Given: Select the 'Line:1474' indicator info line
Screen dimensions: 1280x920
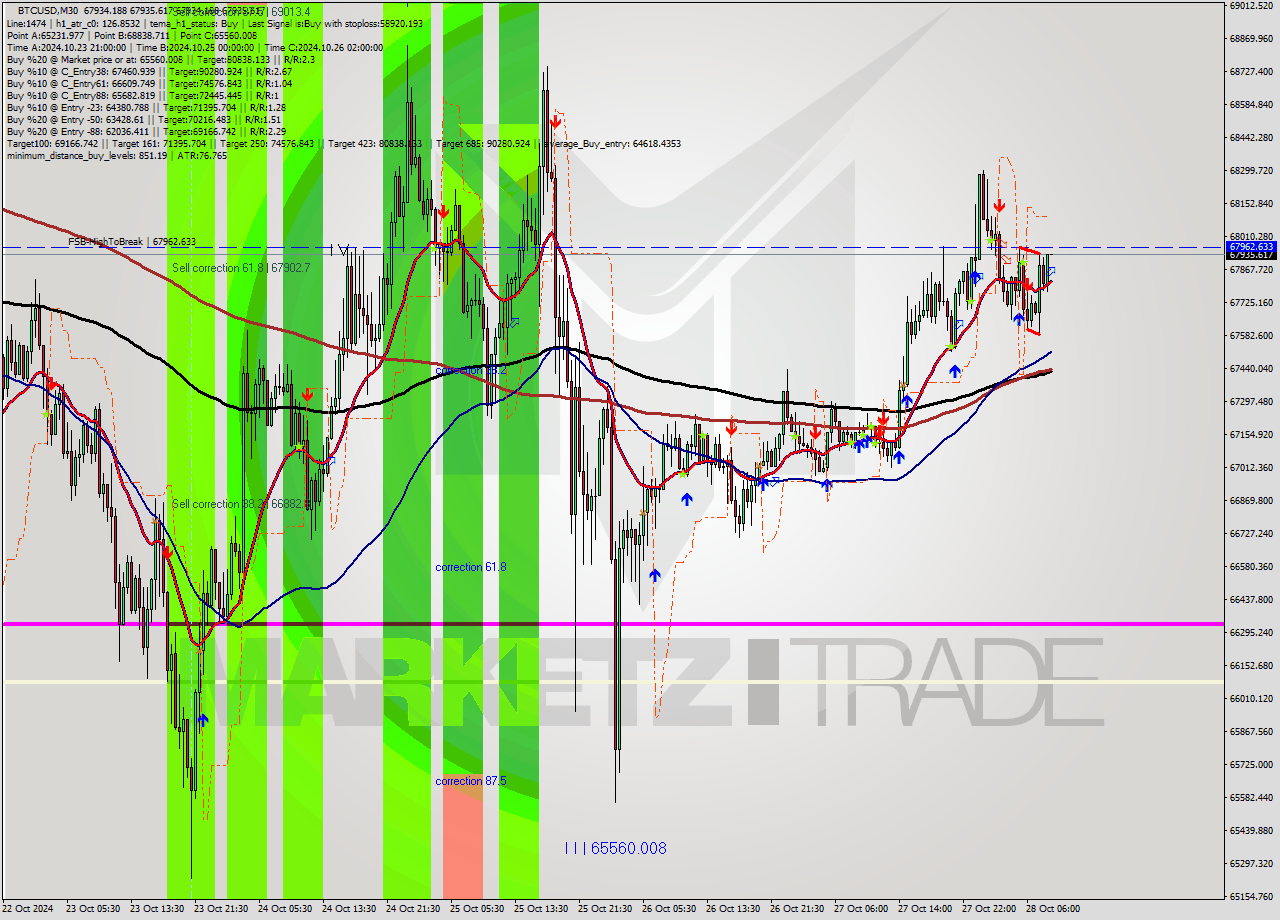Looking at the screenshot, I should [x=214, y=22].
